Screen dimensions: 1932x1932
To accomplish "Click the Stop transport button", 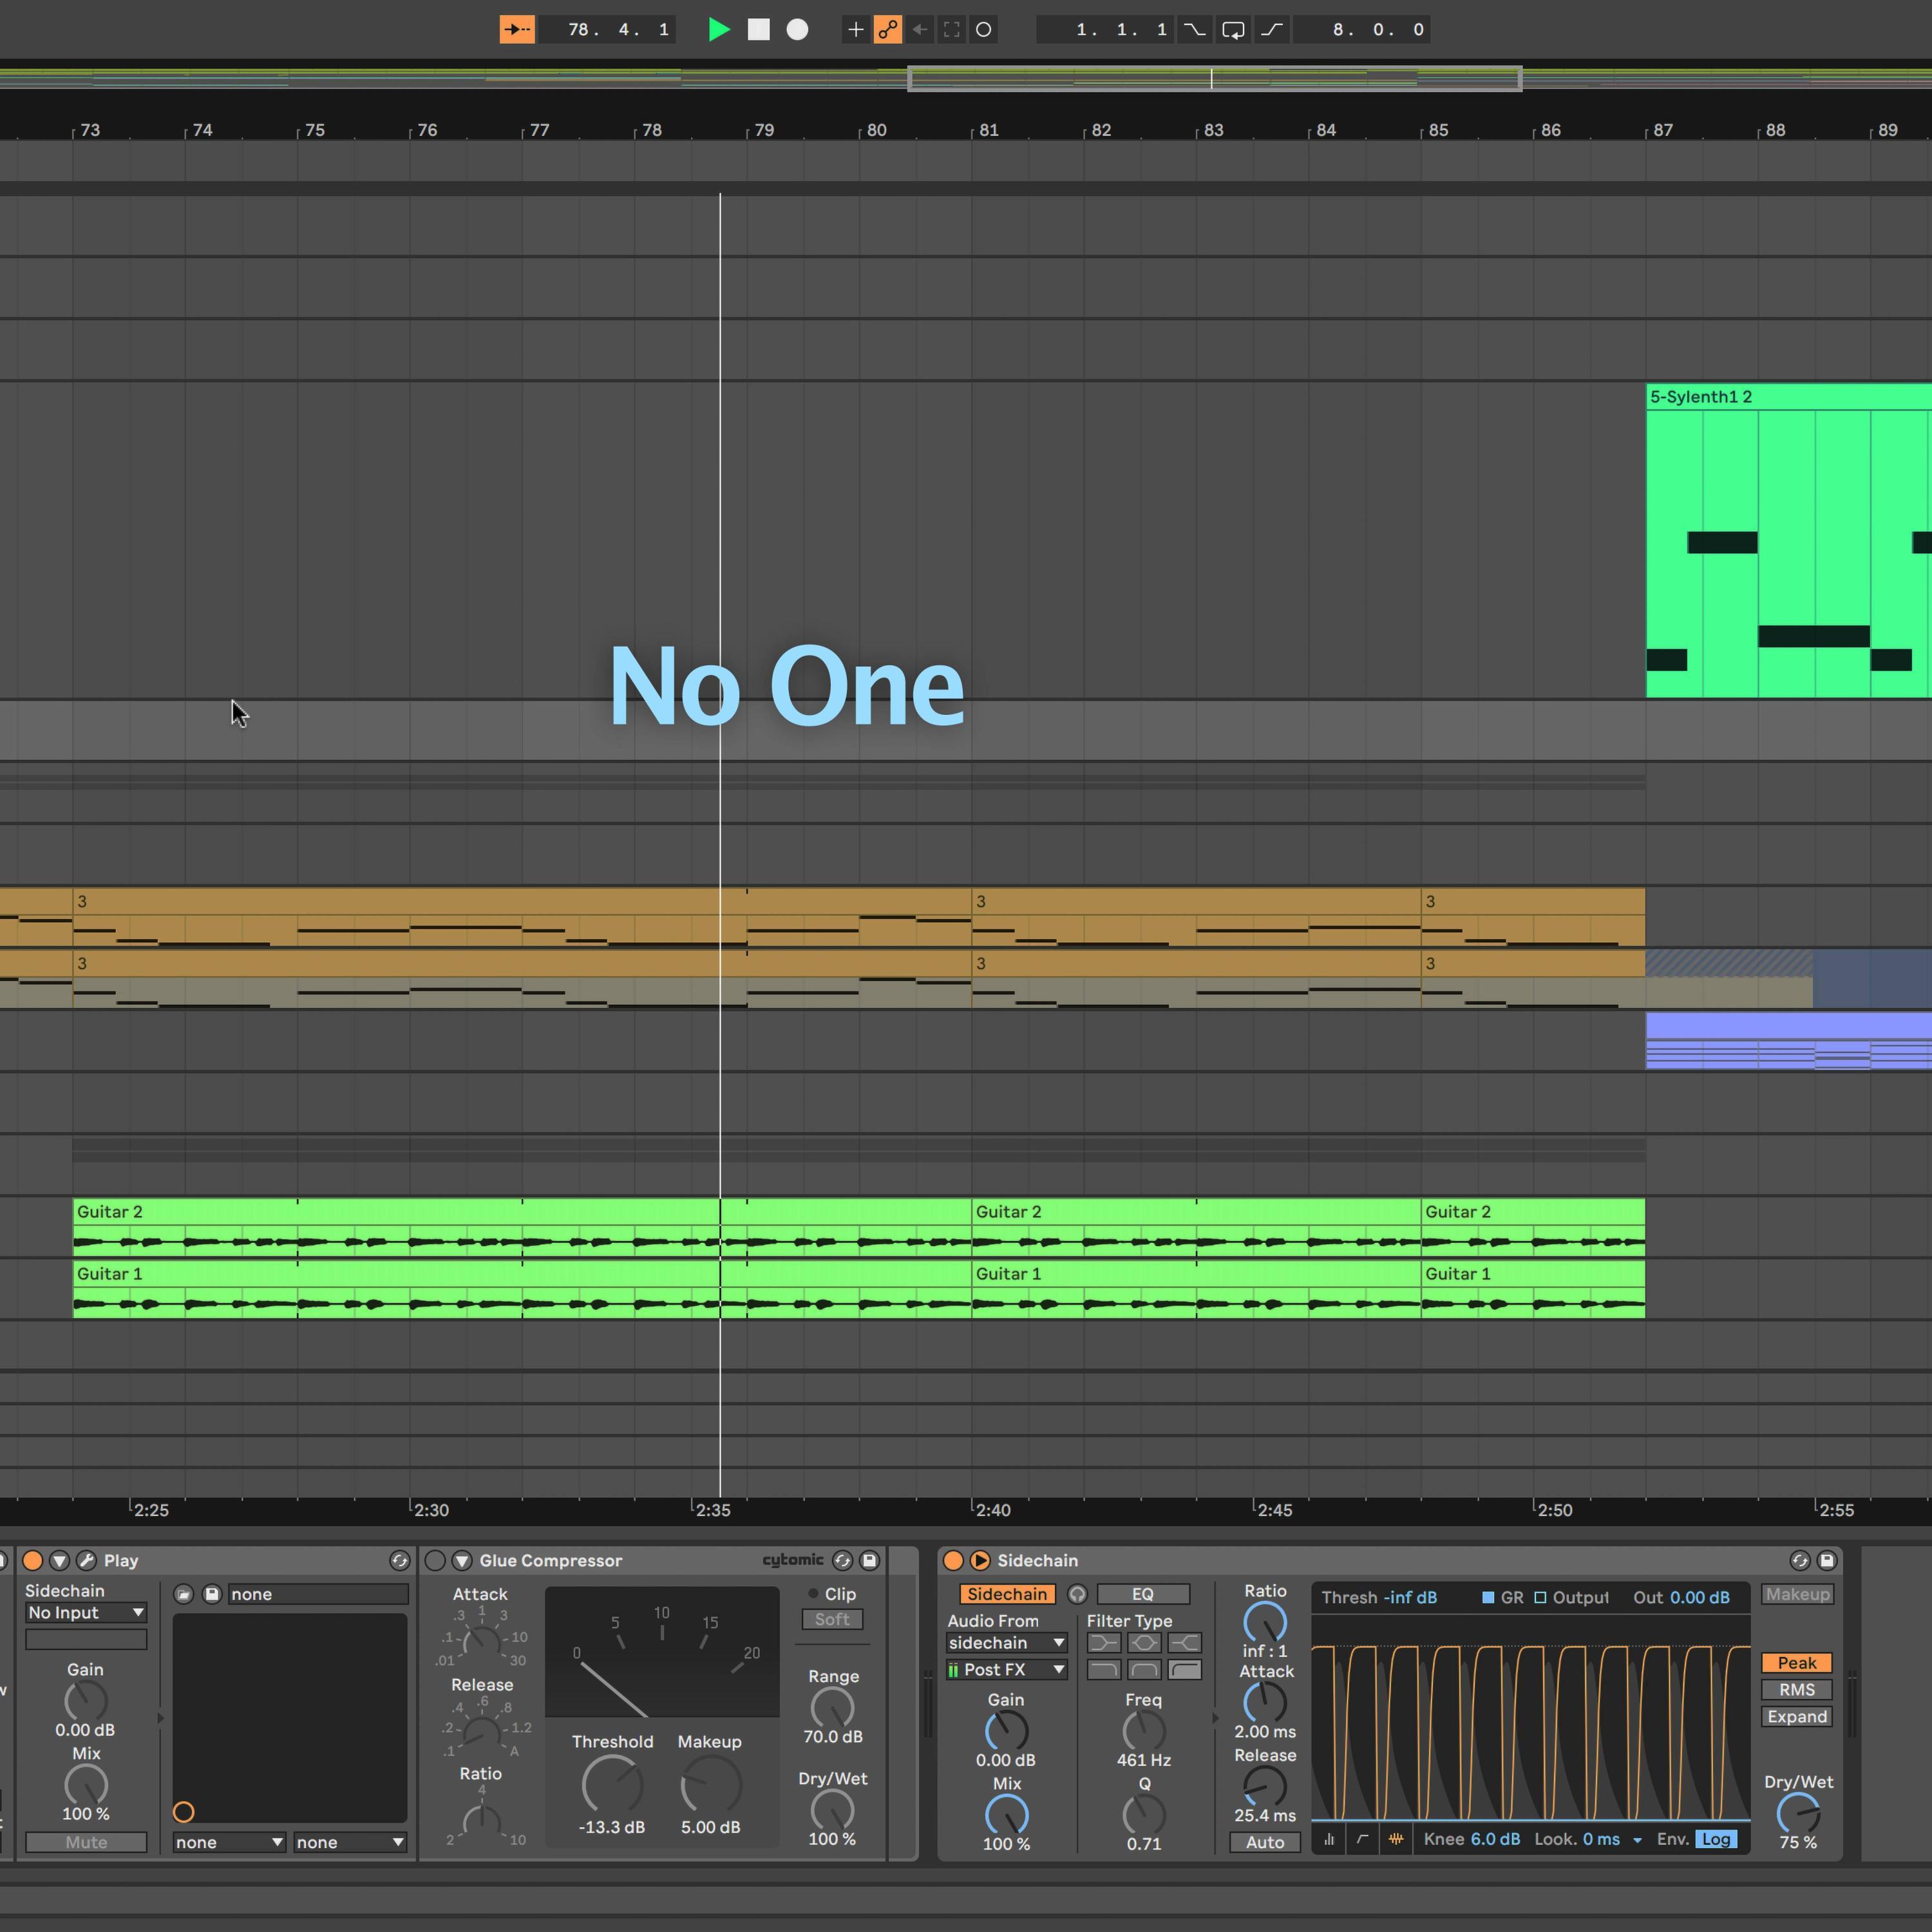I will 759,30.
